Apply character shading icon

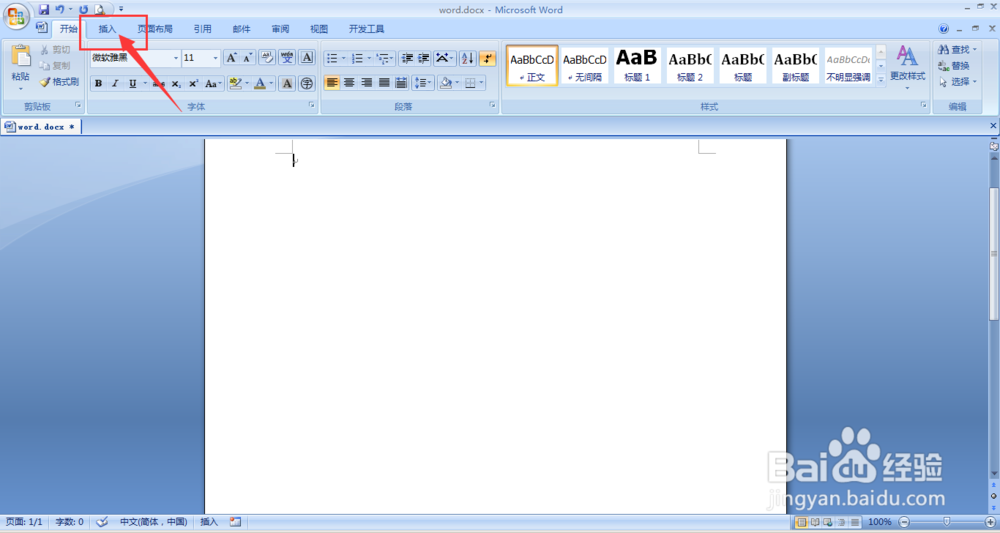pos(287,84)
